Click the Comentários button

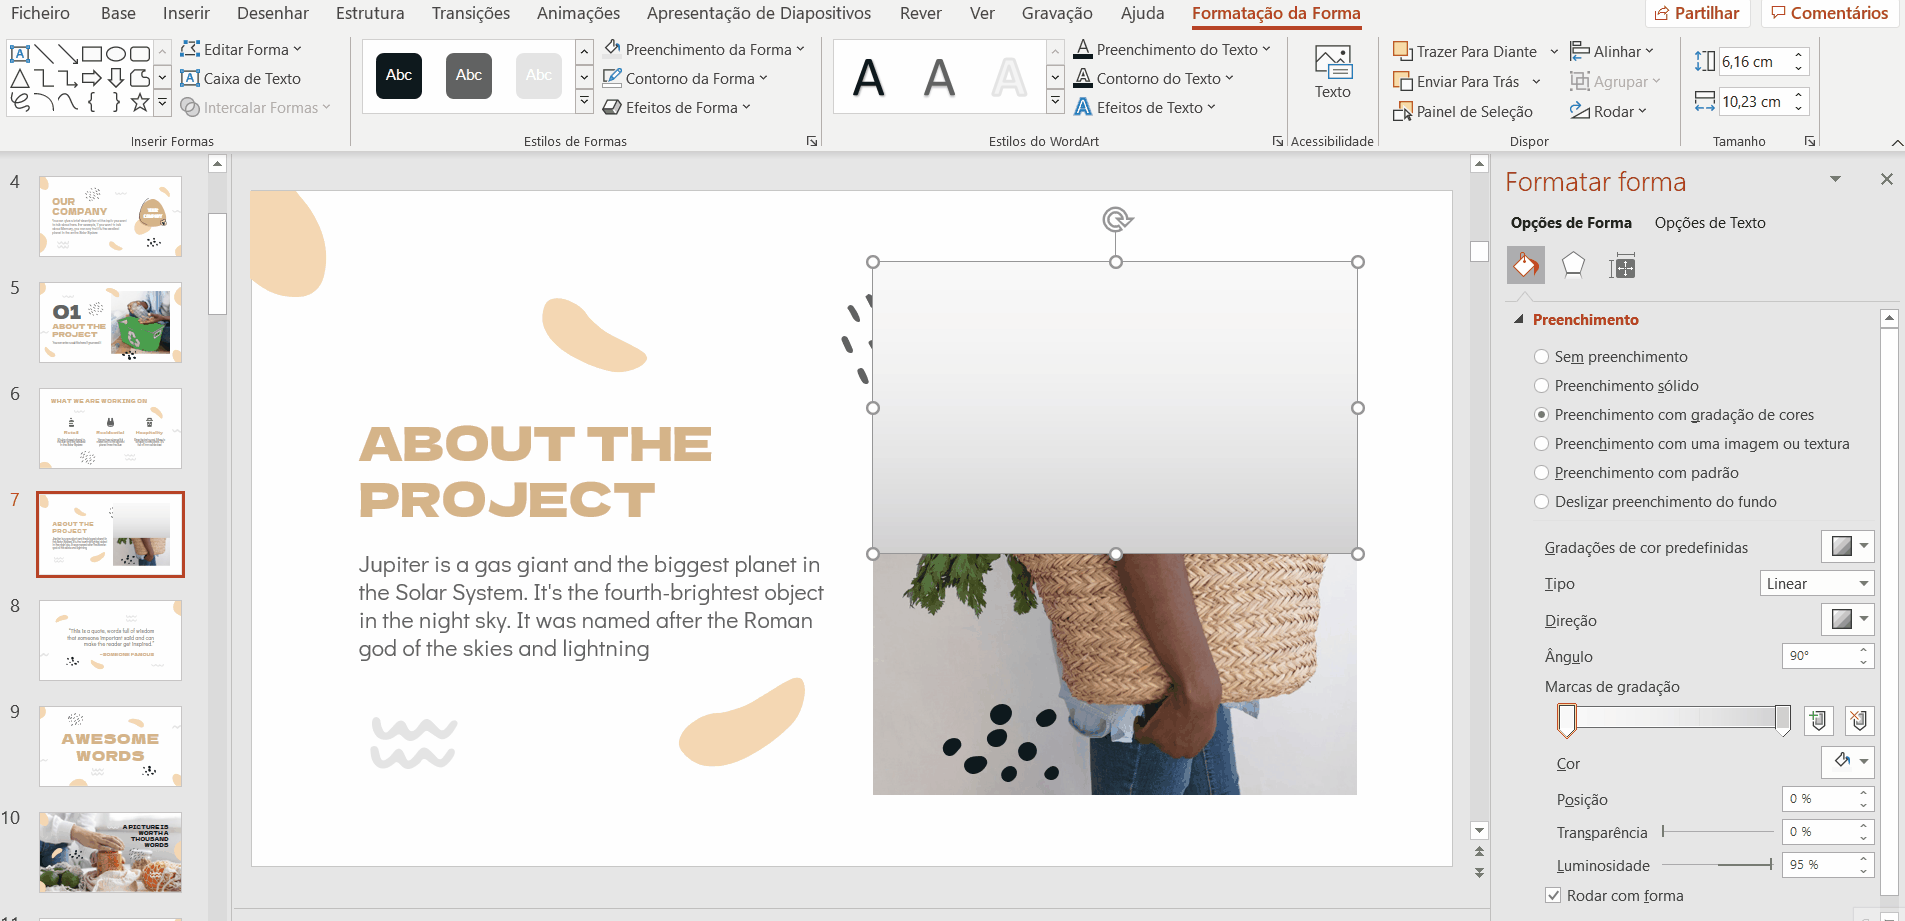1829,13
